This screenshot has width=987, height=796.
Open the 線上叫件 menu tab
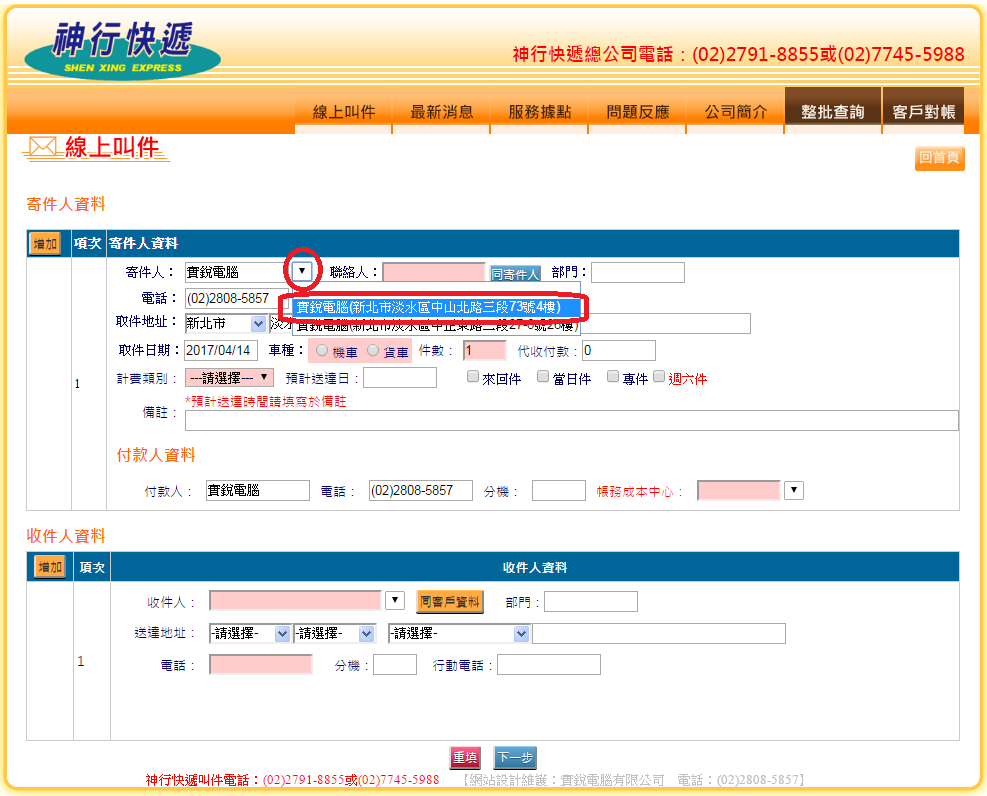click(343, 112)
